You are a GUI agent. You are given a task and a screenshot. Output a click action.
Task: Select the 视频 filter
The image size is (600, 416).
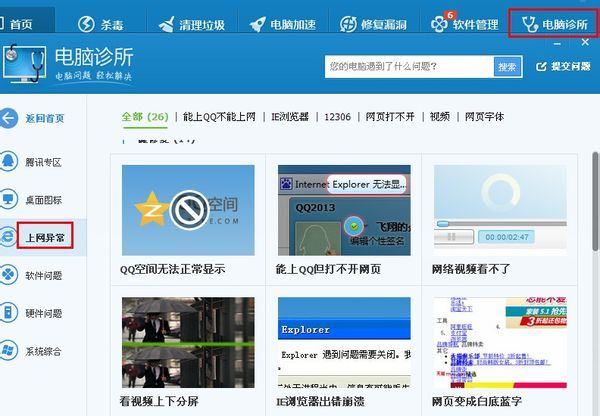tap(440, 117)
